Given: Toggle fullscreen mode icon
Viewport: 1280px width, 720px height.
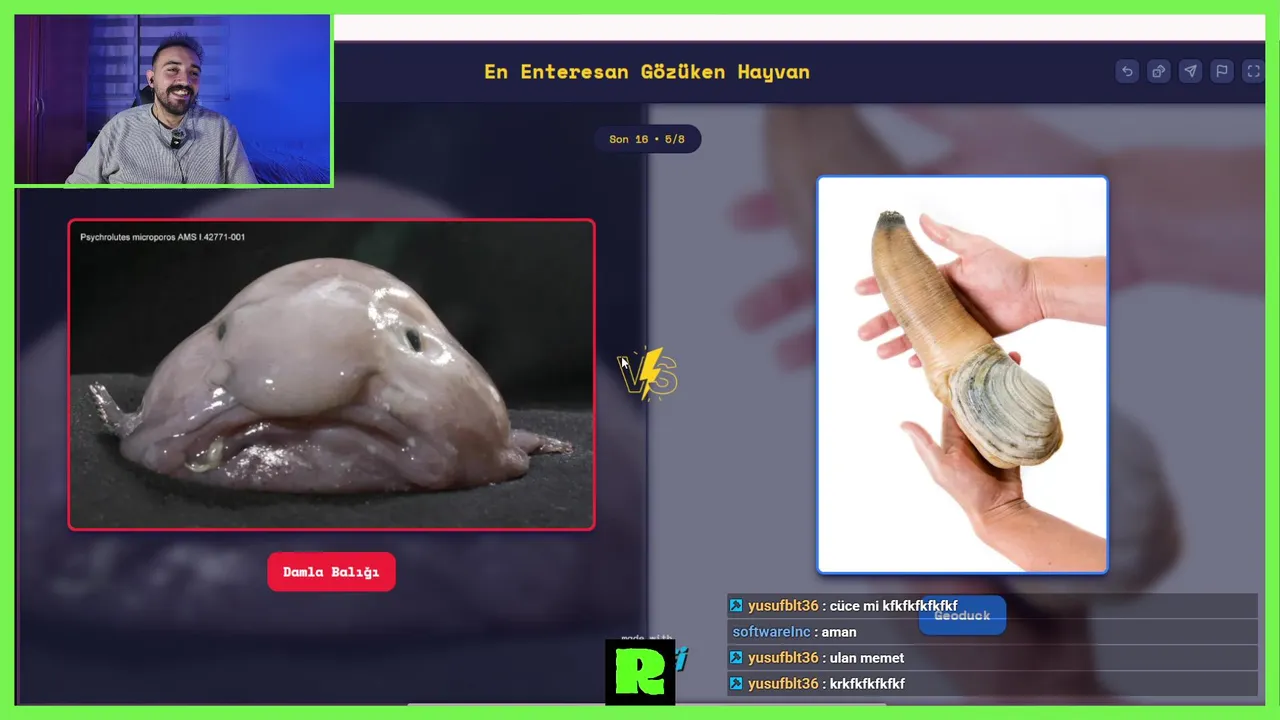Looking at the screenshot, I should point(1253,71).
